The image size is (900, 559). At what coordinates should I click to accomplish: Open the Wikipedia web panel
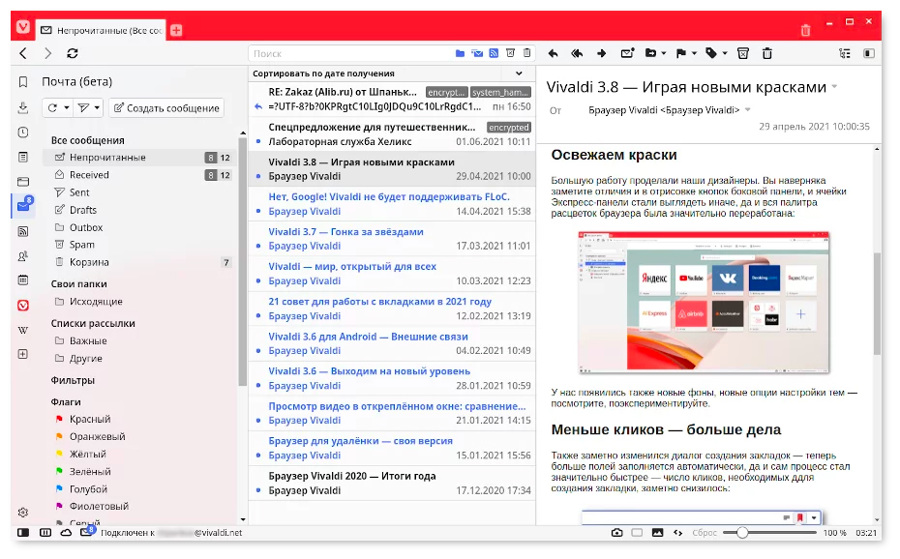point(23,330)
